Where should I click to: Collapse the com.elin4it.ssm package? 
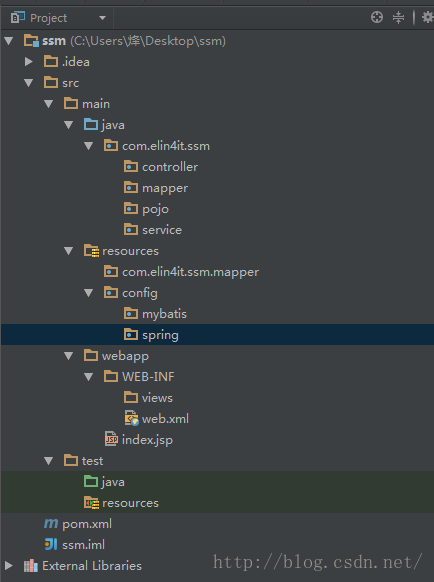[x=89, y=146]
